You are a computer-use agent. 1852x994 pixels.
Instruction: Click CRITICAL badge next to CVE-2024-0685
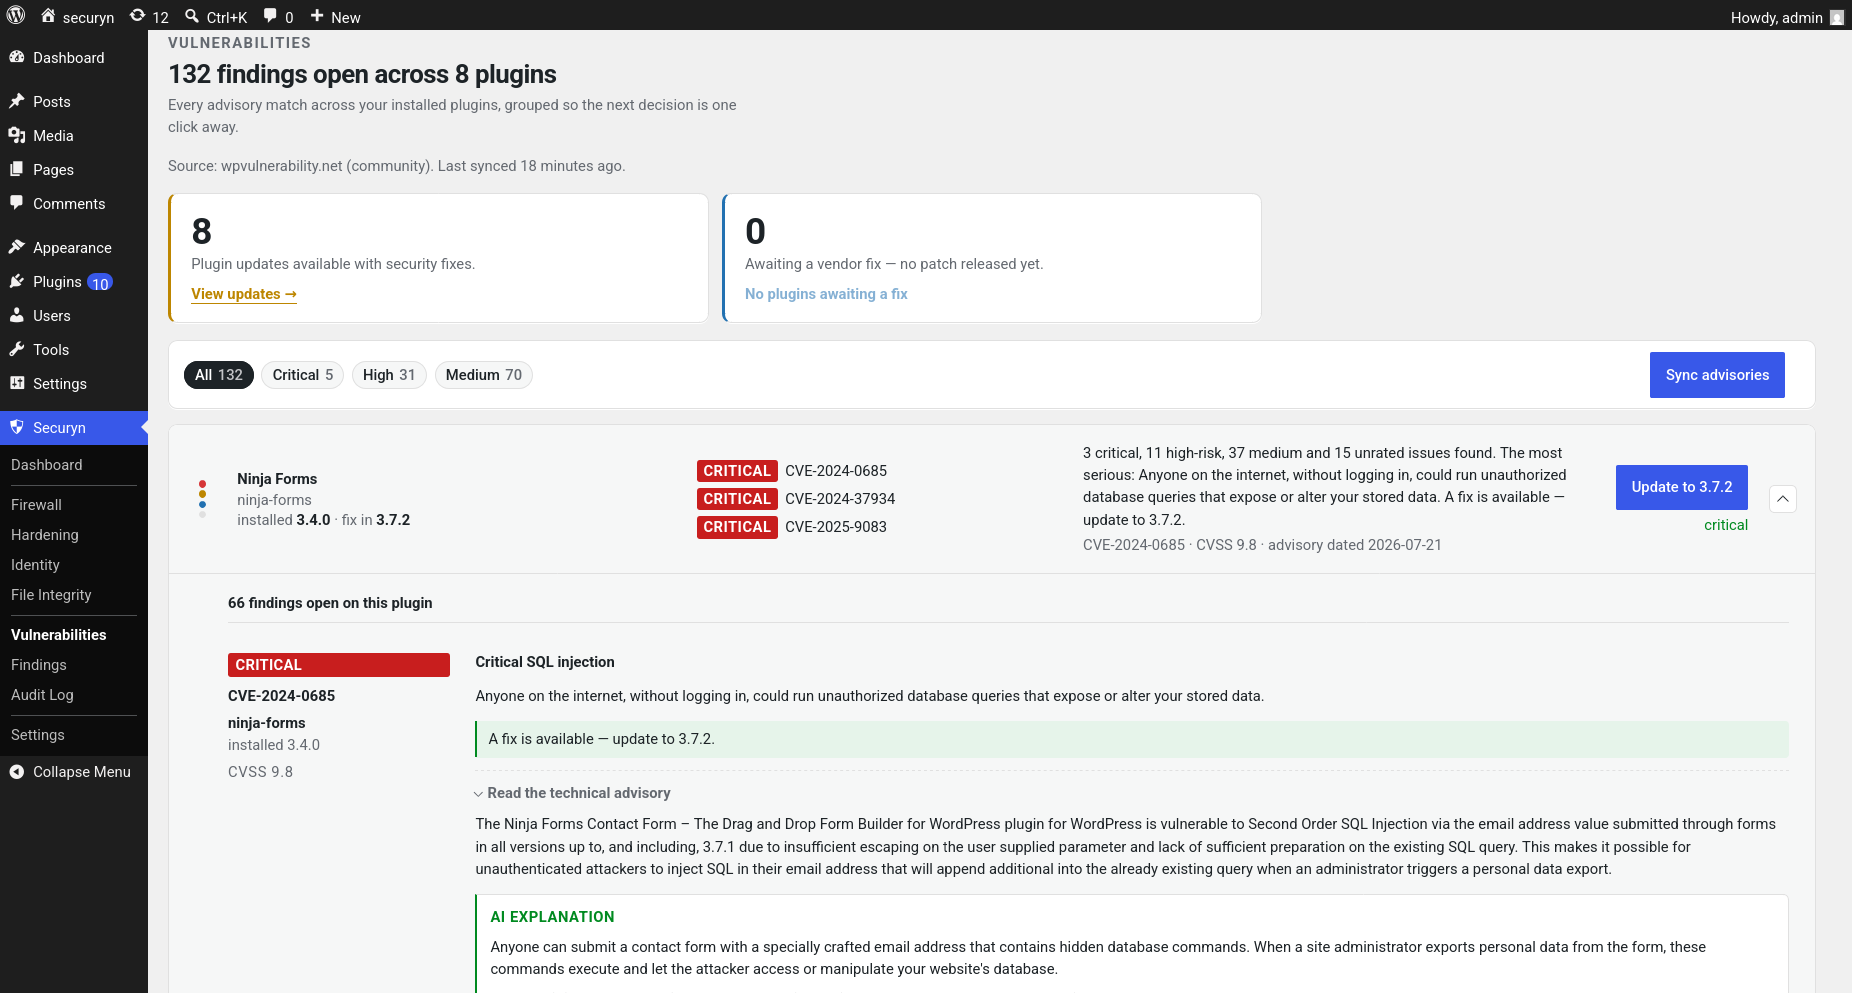737,471
